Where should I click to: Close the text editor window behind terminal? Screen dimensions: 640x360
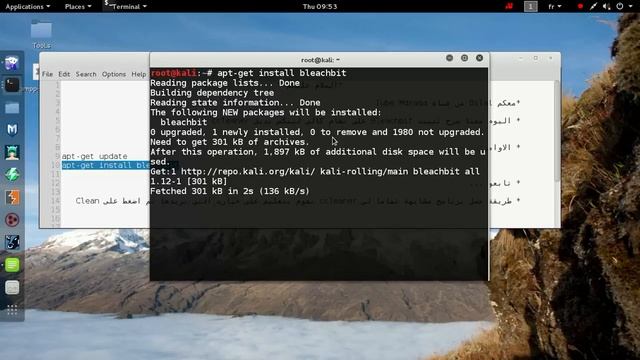tap(551, 58)
